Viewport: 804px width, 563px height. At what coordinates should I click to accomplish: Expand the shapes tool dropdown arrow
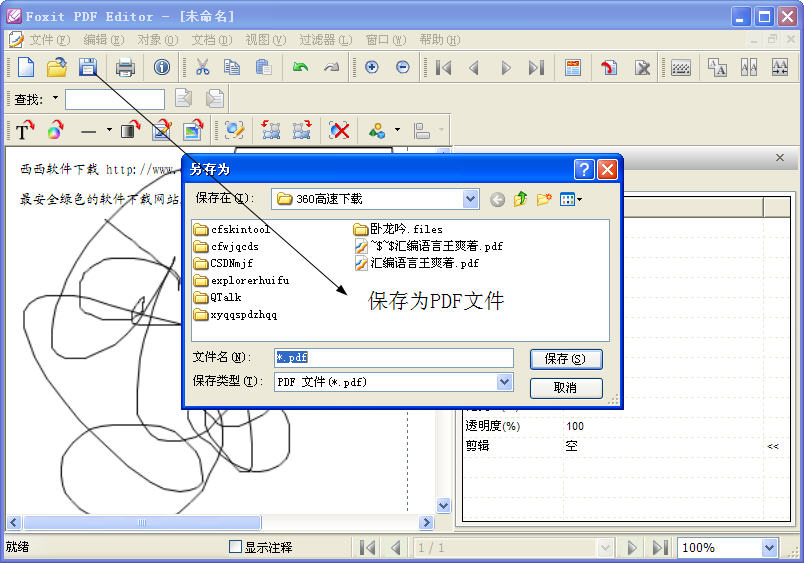[397, 130]
